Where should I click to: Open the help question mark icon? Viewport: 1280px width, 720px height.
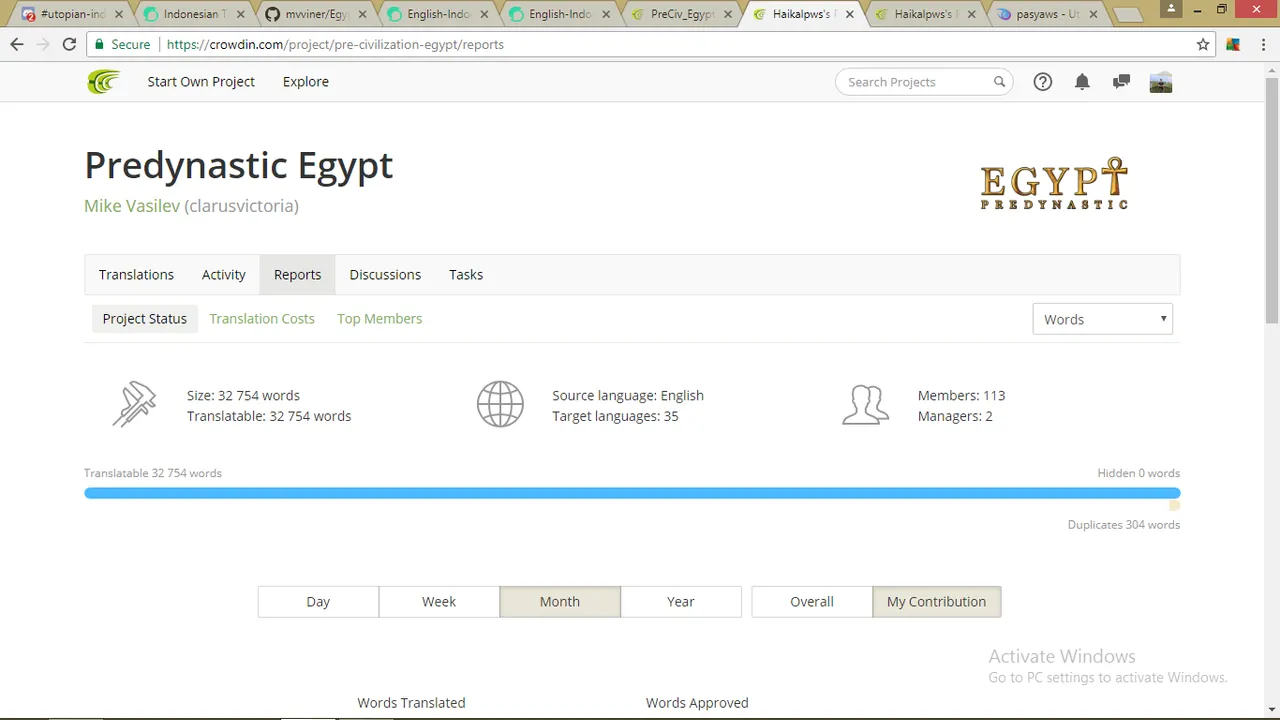1042,82
